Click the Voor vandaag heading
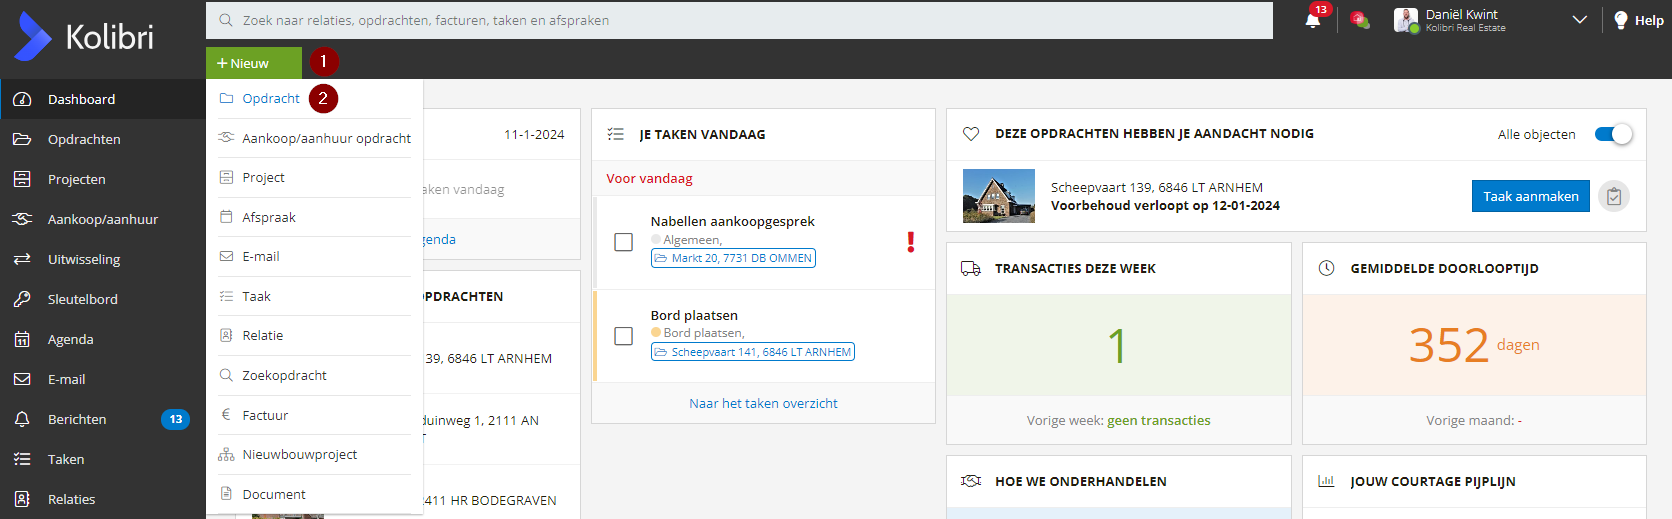This screenshot has height=519, width=1672. click(x=649, y=178)
